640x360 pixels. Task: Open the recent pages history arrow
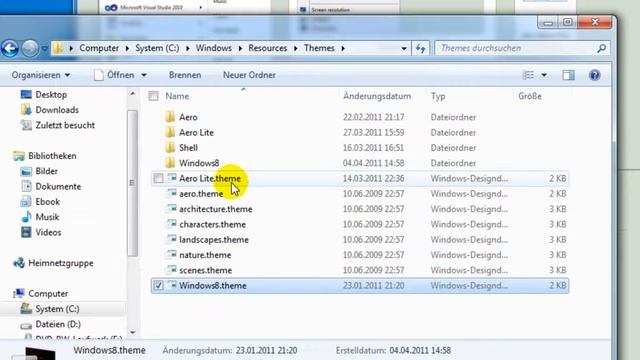(x=44, y=49)
